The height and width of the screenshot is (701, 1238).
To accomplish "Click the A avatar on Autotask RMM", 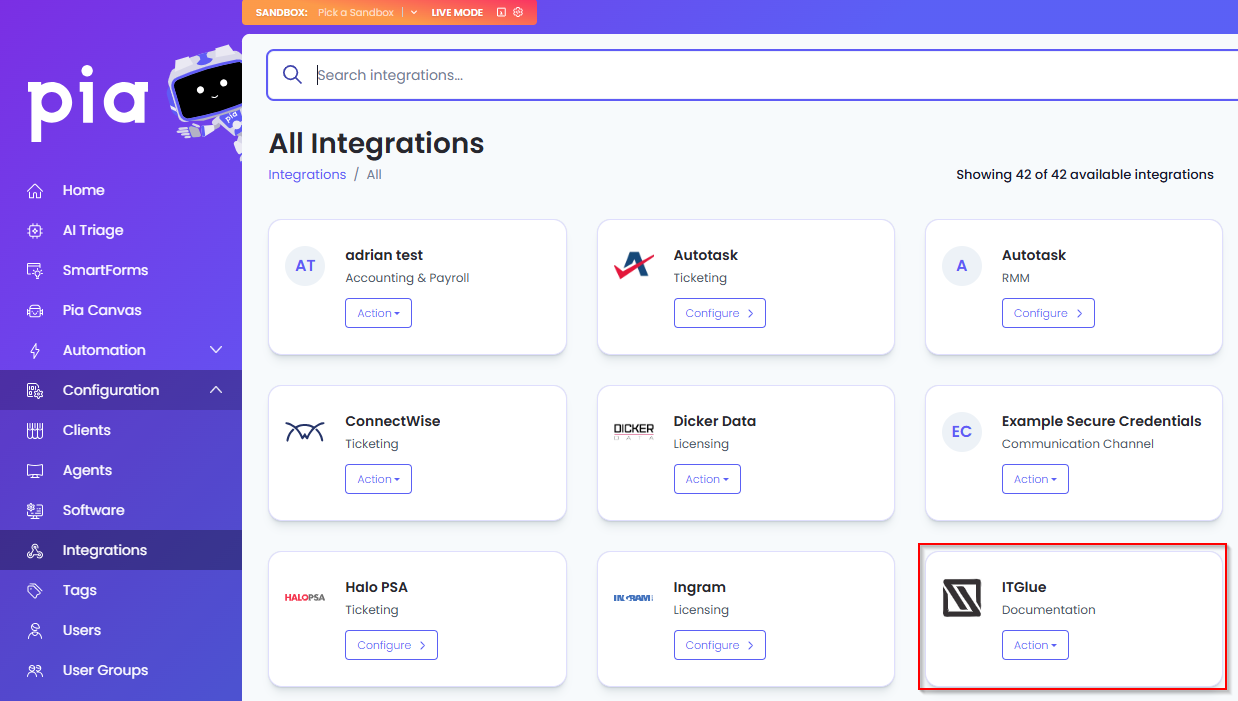I will pyautogui.click(x=962, y=266).
